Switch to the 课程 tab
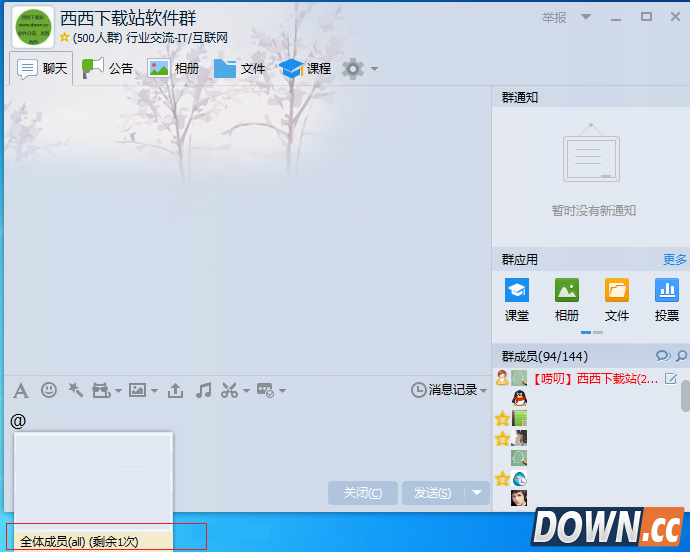The height and width of the screenshot is (552, 690). click(305, 69)
